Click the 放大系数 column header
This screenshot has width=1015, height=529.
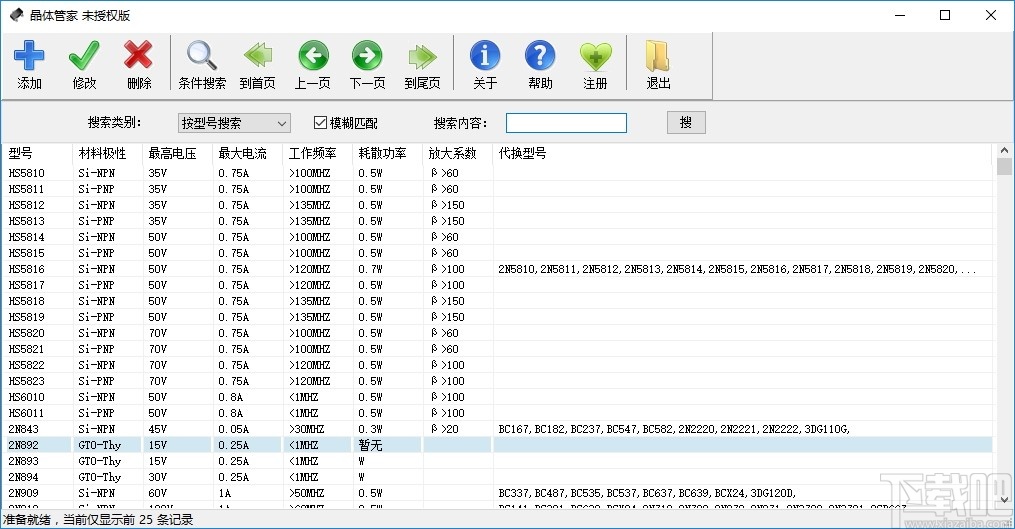(452, 153)
